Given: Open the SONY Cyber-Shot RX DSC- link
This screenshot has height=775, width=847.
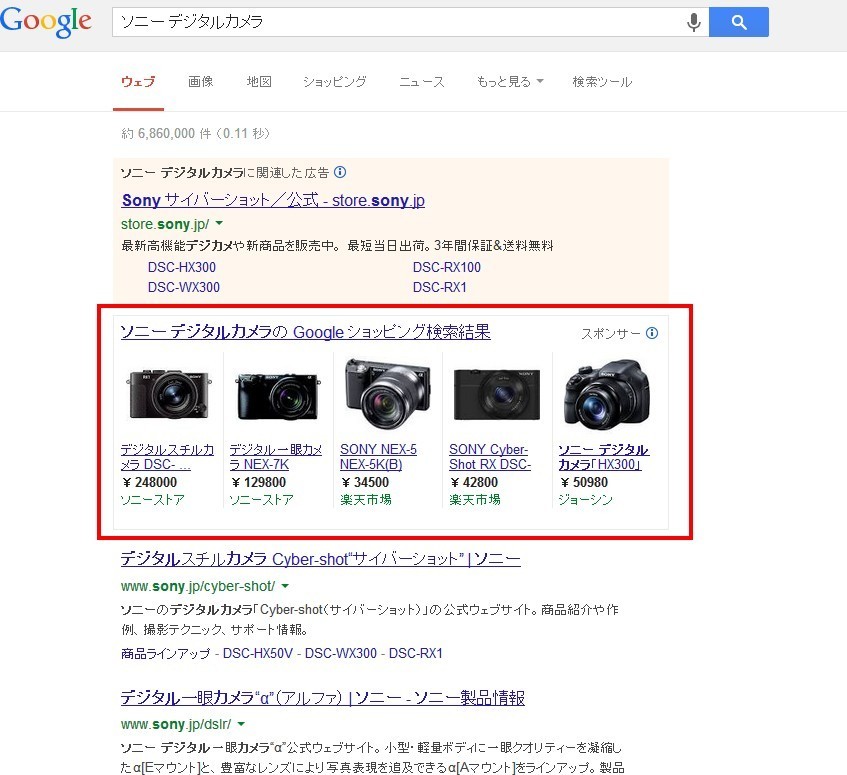Looking at the screenshot, I should [x=490, y=457].
